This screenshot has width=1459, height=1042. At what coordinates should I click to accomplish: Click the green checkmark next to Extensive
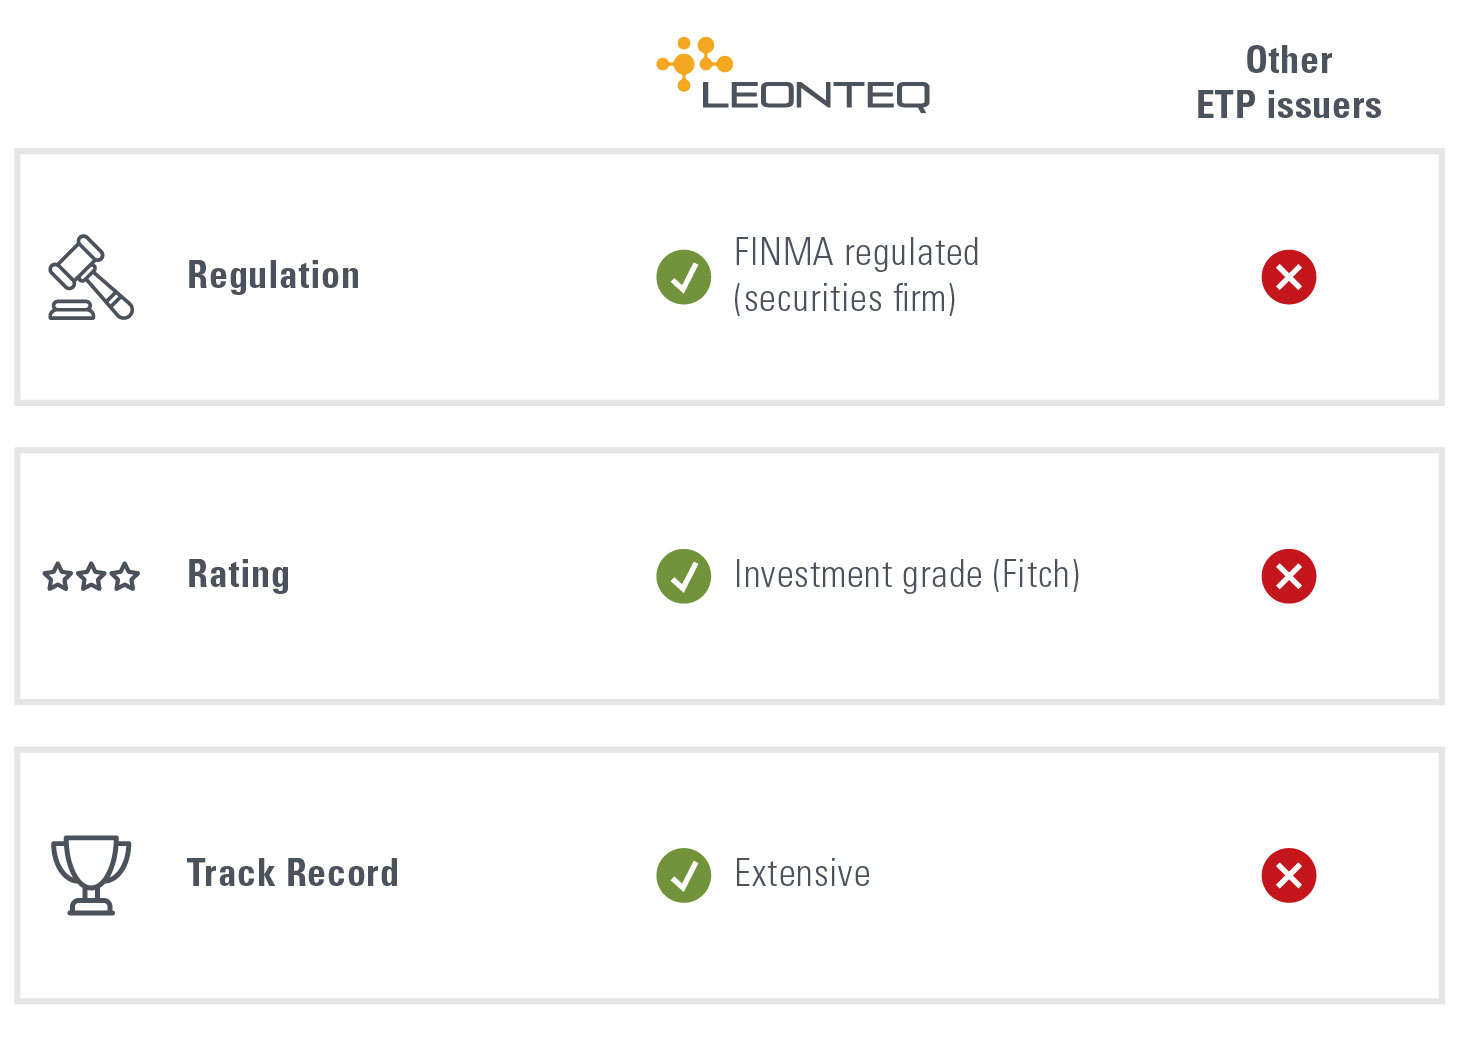click(684, 875)
